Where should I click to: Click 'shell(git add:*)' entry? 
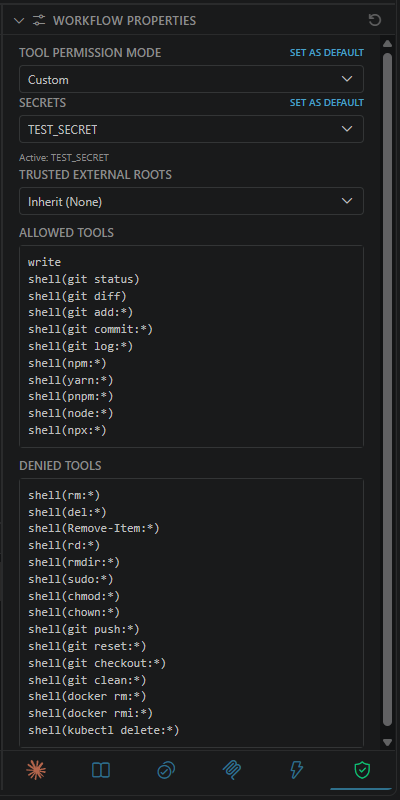pos(81,313)
